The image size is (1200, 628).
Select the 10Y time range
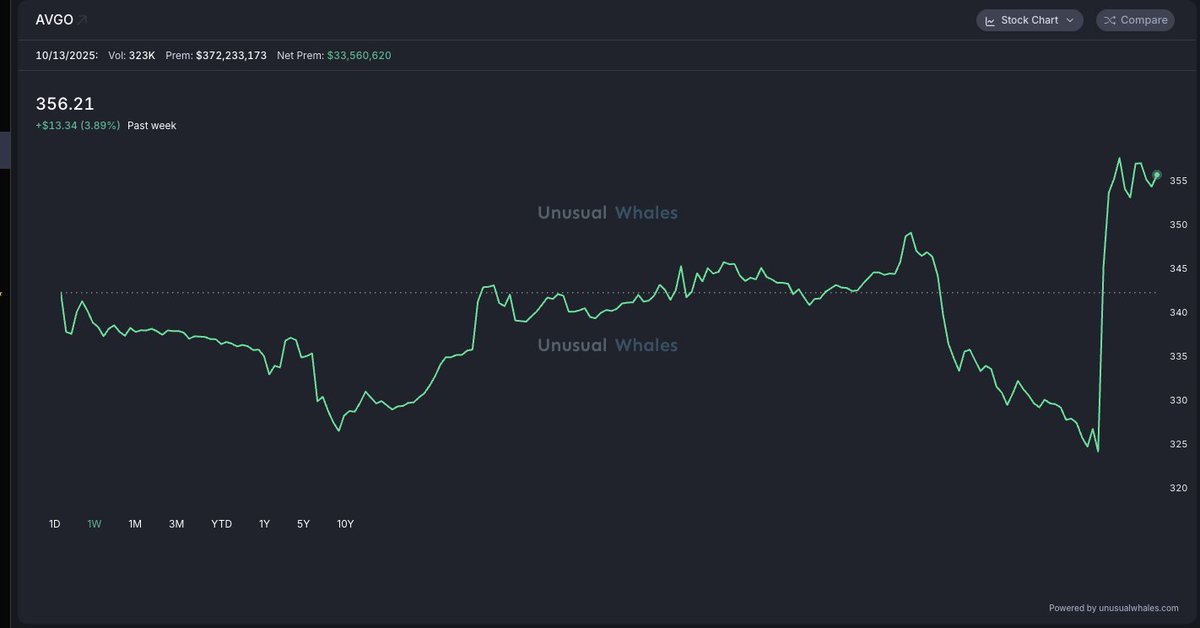point(345,524)
